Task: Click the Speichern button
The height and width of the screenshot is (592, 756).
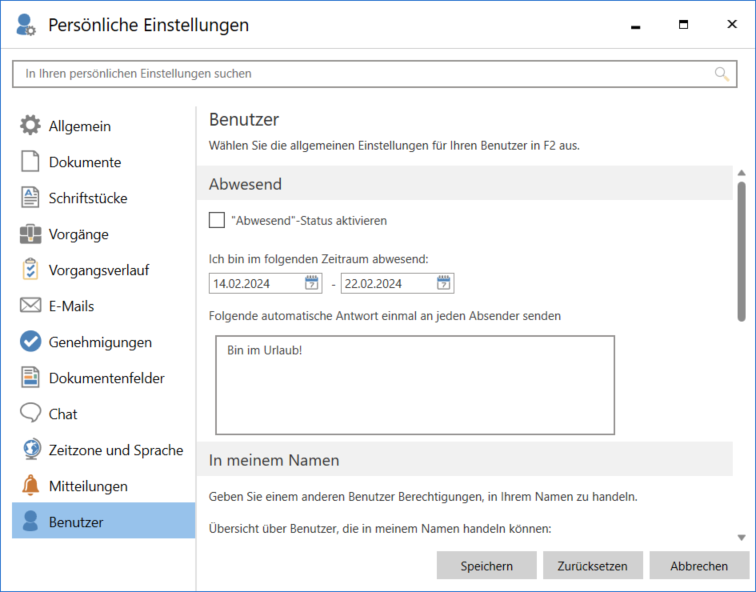Action: click(x=486, y=565)
